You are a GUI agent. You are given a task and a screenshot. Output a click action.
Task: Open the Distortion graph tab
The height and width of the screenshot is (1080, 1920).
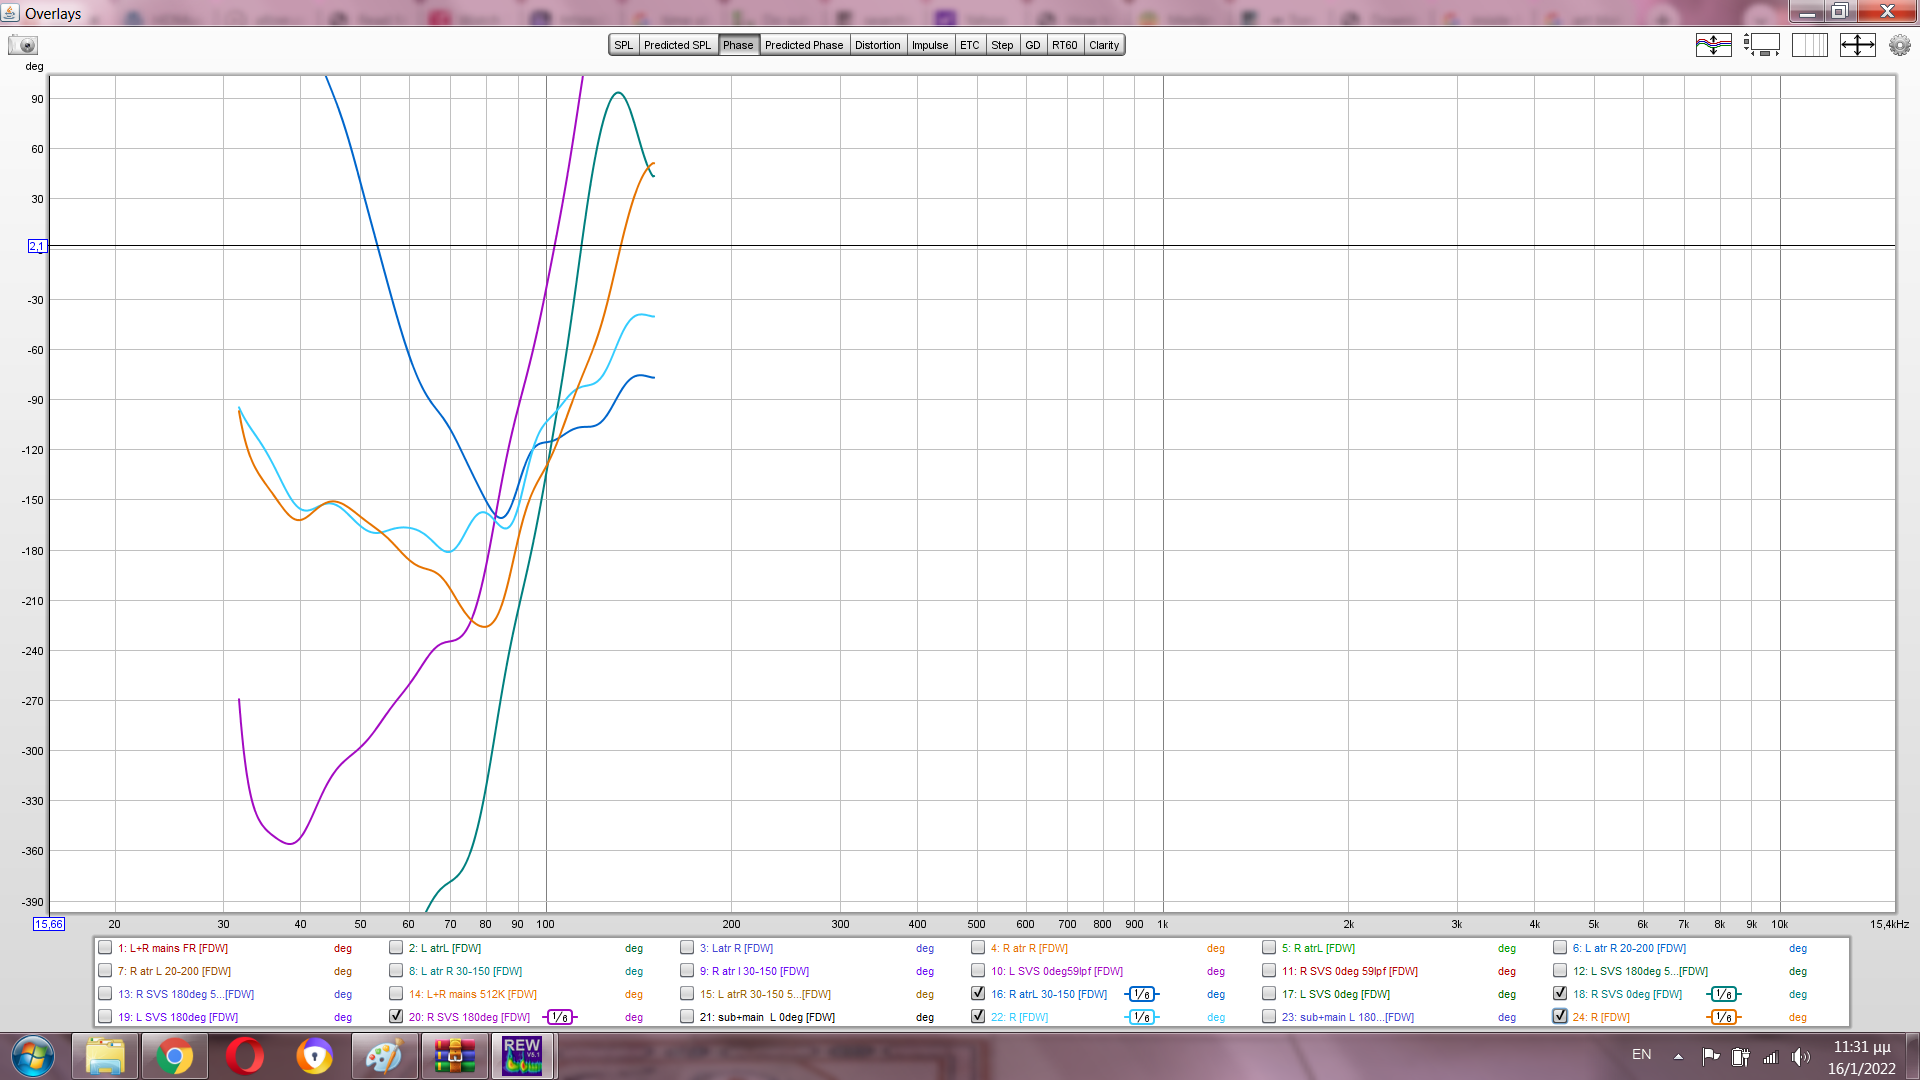[x=877, y=45]
